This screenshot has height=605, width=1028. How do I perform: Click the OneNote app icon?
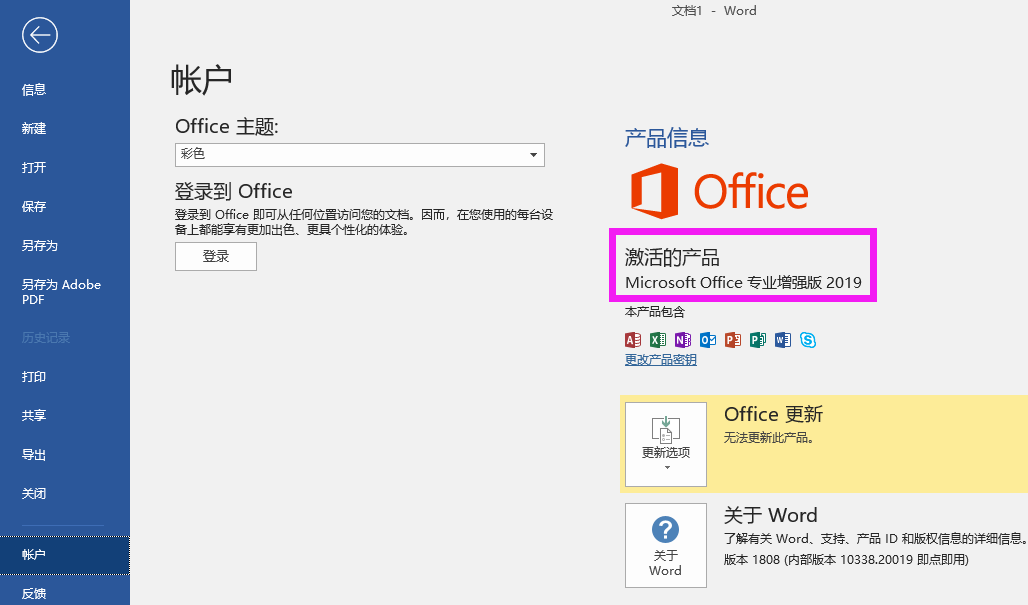pyautogui.click(x=682, y=340)
